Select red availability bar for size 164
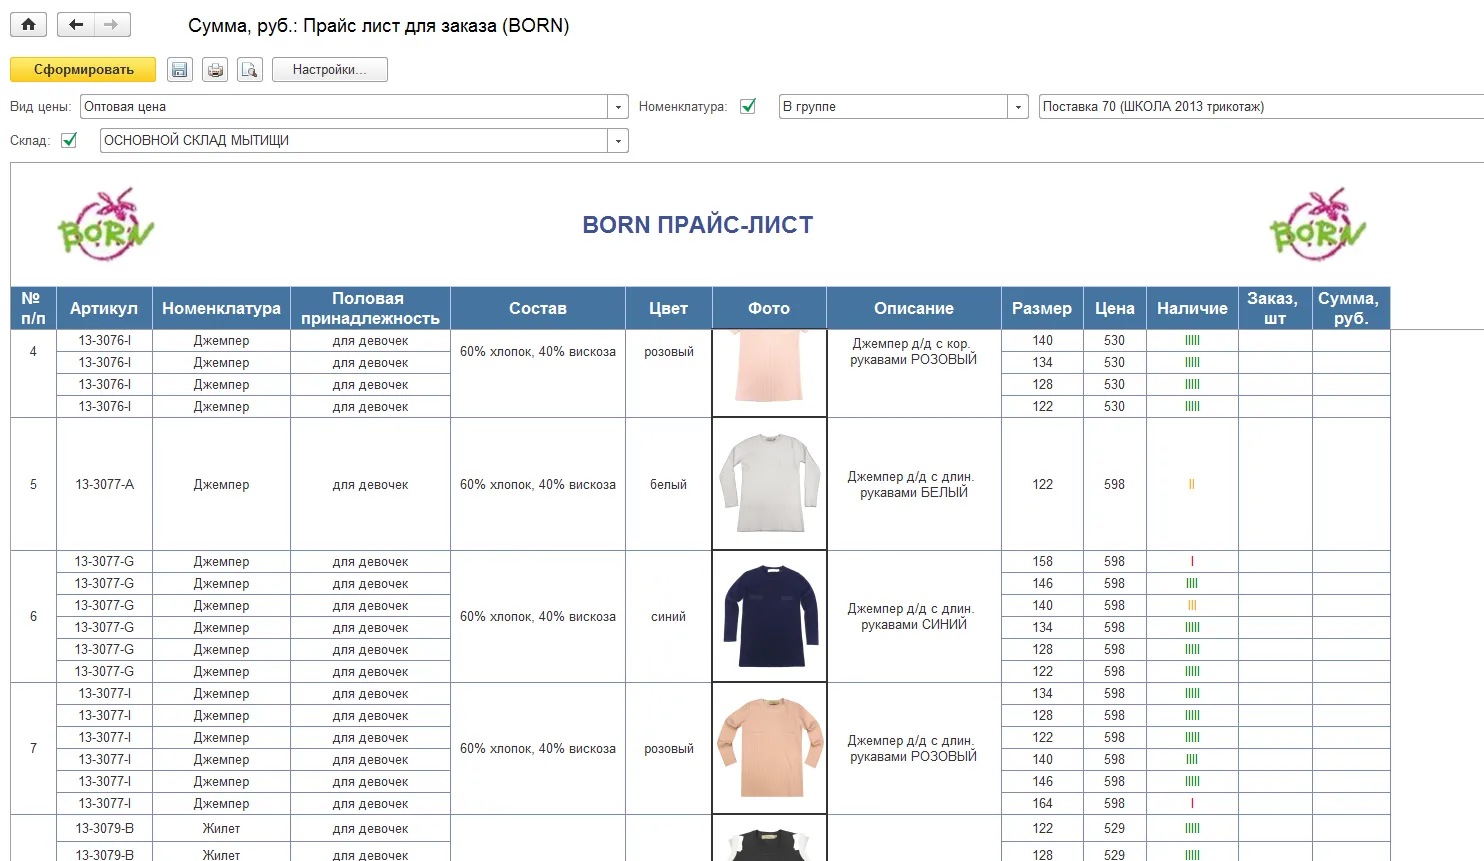Image resolution: width=1484 pixels, height=861 pixels. [x=1192, y=803]
